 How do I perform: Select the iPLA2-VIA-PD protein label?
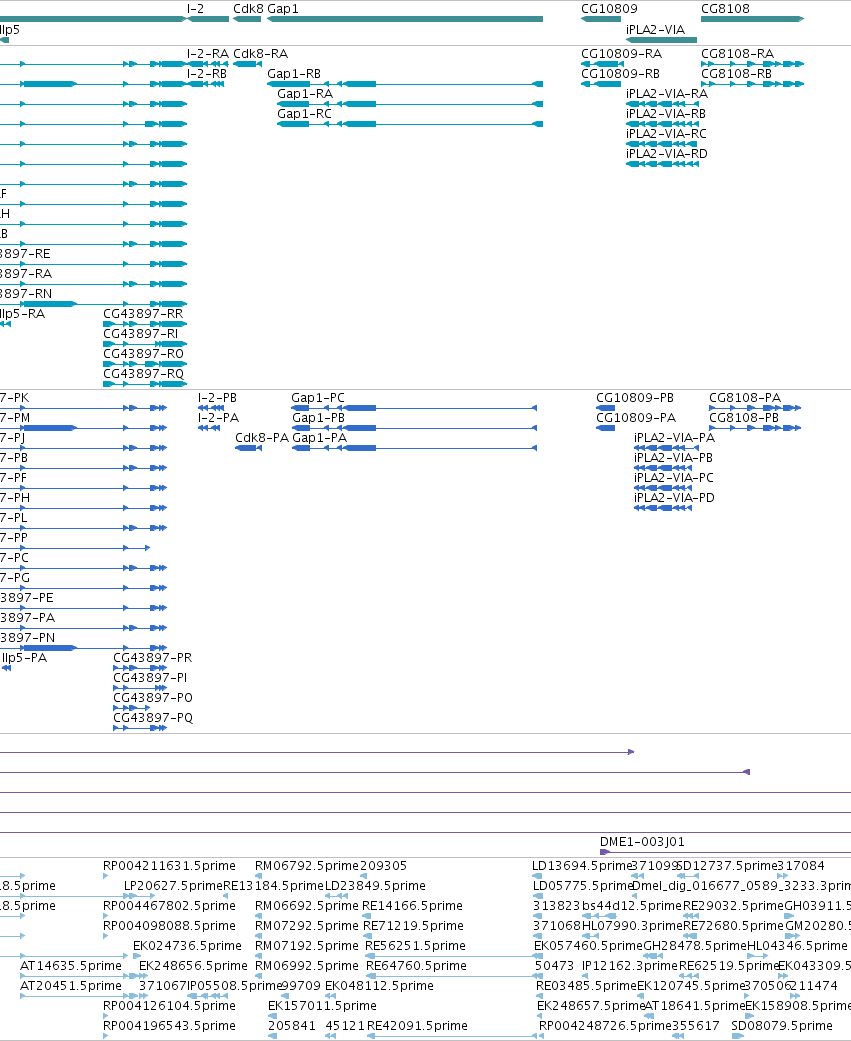(x=674, y=497)
